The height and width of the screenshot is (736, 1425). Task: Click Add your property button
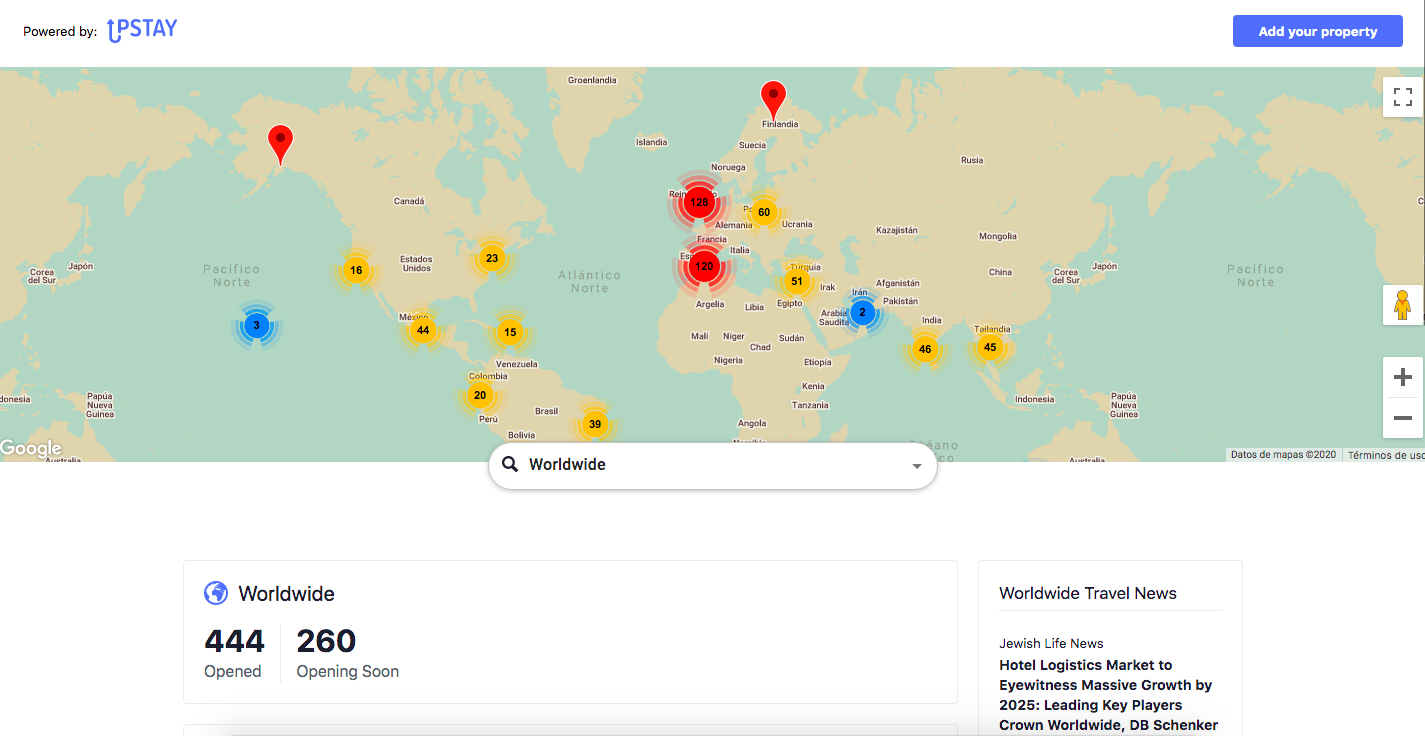coord(1317,31)
